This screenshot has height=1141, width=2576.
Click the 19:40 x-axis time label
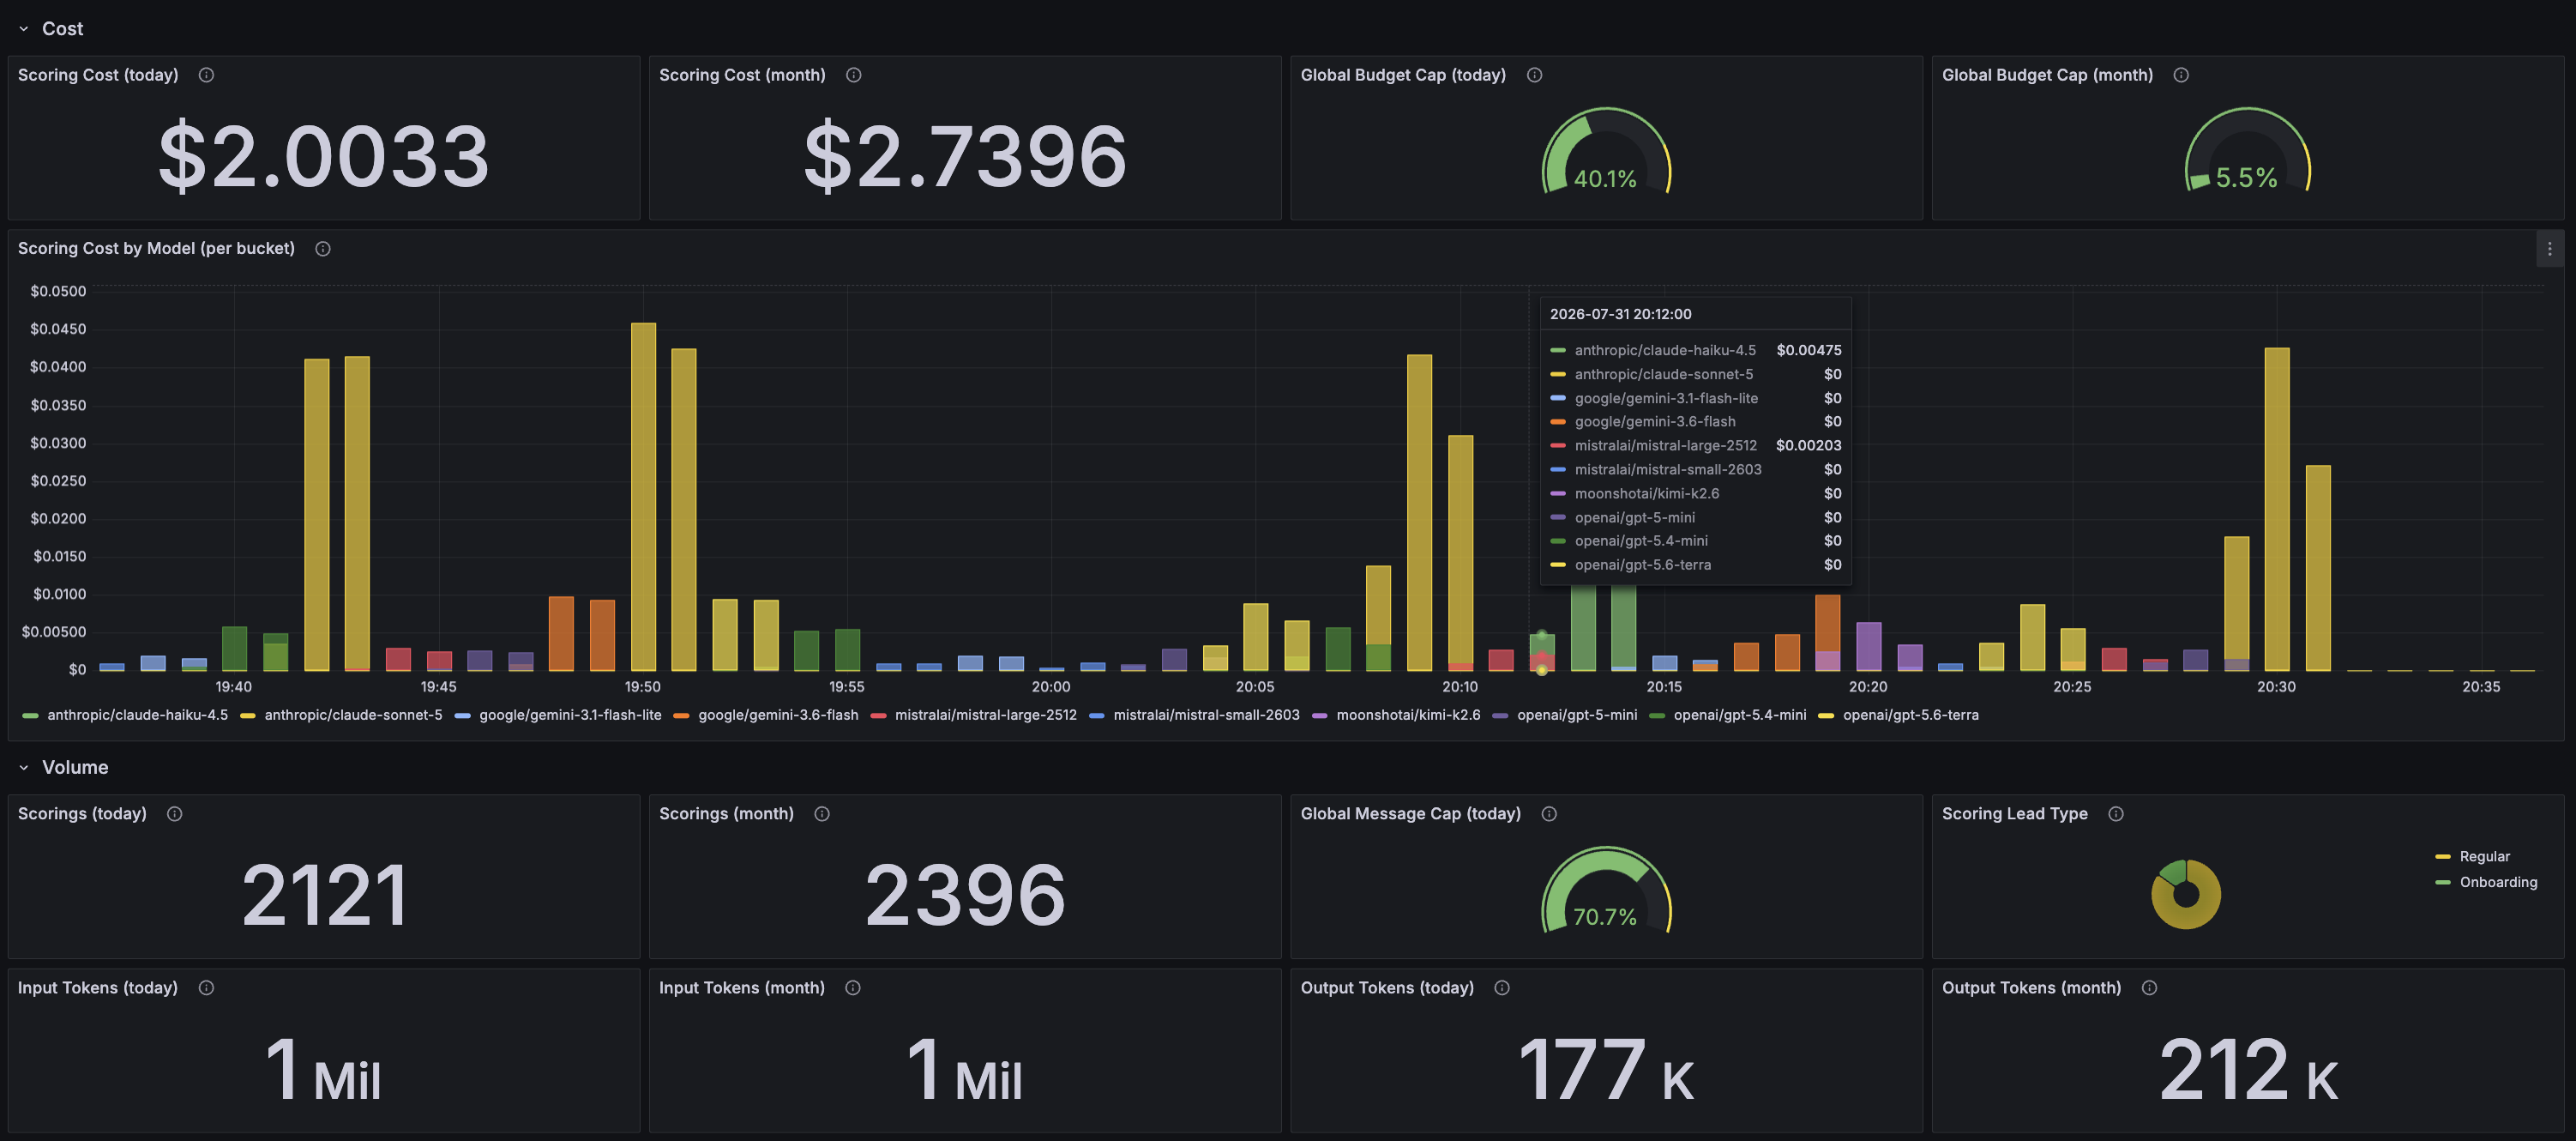pos(234,687)
